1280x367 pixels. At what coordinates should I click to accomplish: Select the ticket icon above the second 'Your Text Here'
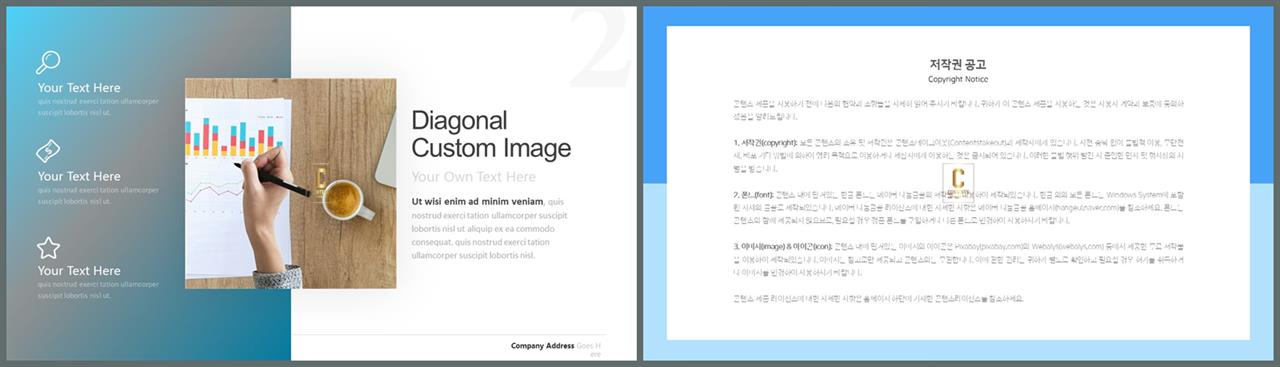[48, 151]
